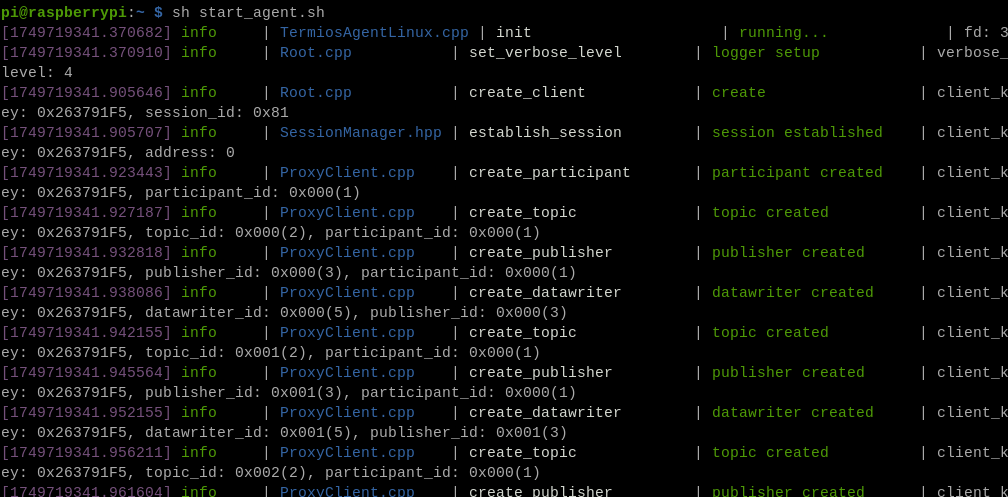Click the 'session established' status text
Image resolution: width=1008 pixels, height=497 pixels.
(x=797, y=133)
